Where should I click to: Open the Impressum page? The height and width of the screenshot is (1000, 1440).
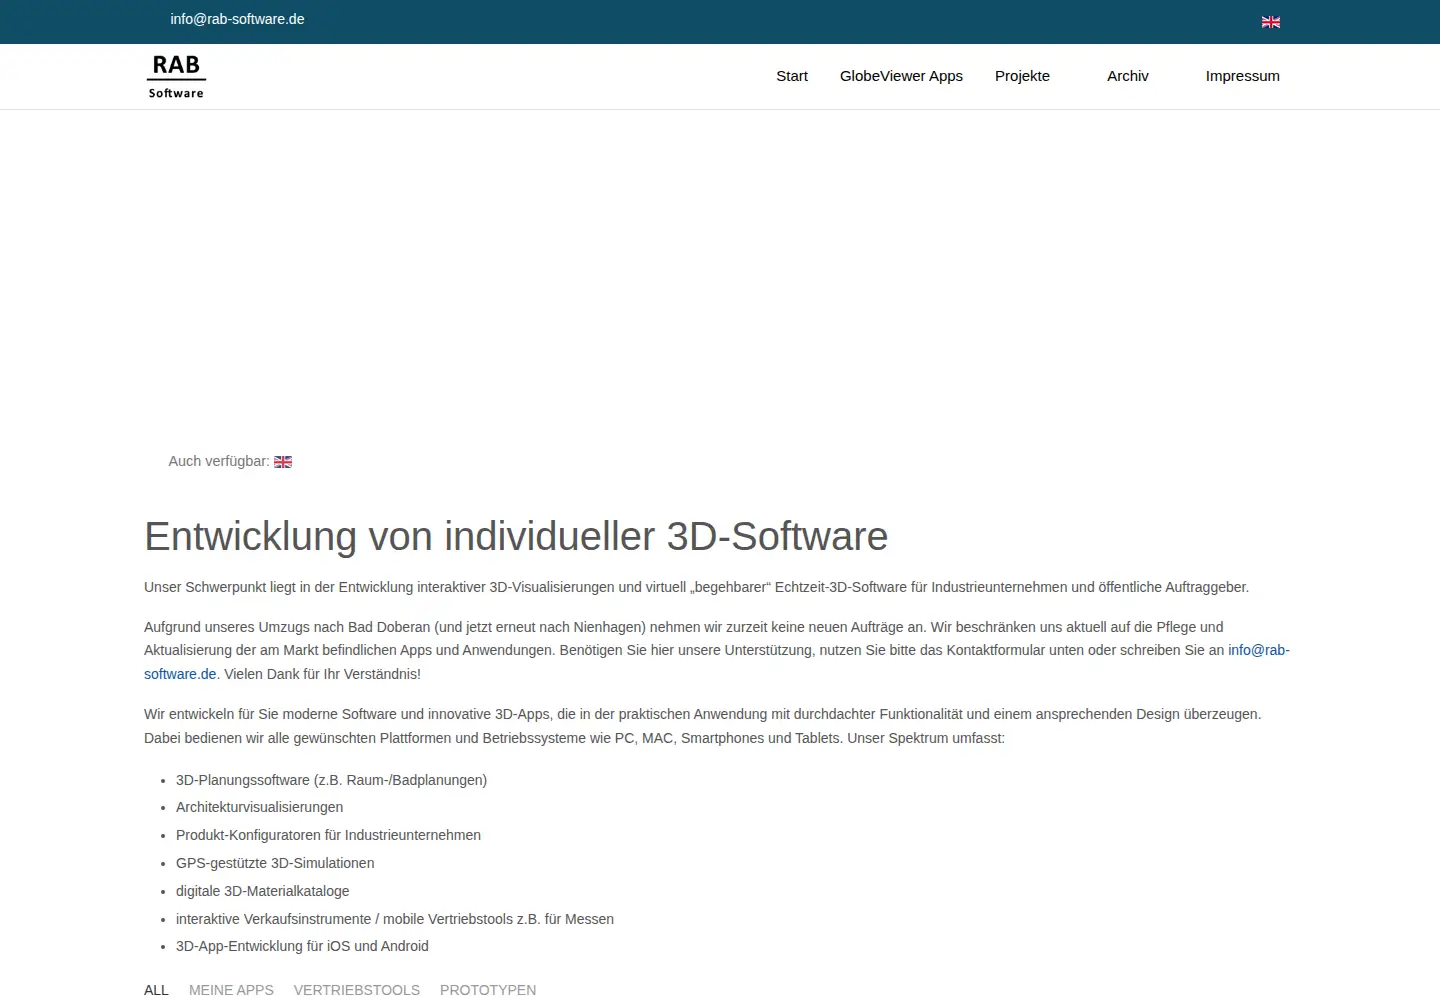pyautogui.click(x=1242, y=76)
